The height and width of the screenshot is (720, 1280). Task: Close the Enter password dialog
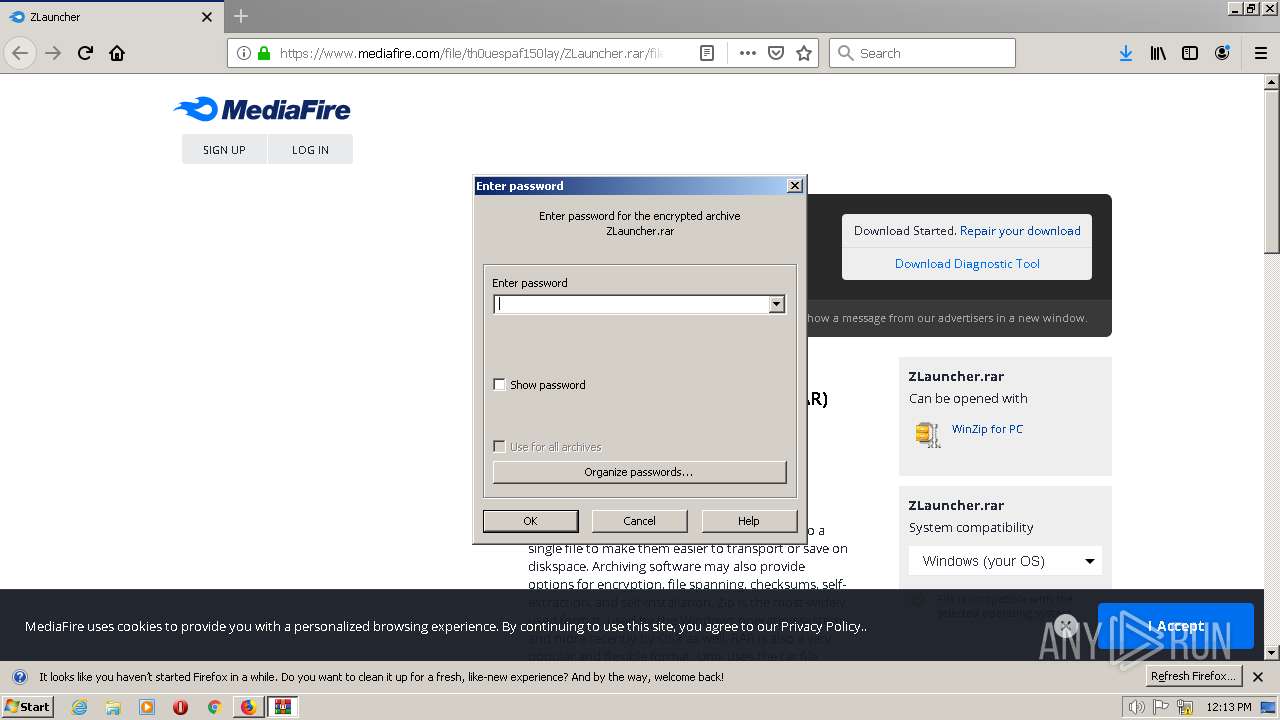[x=795, y=186]
